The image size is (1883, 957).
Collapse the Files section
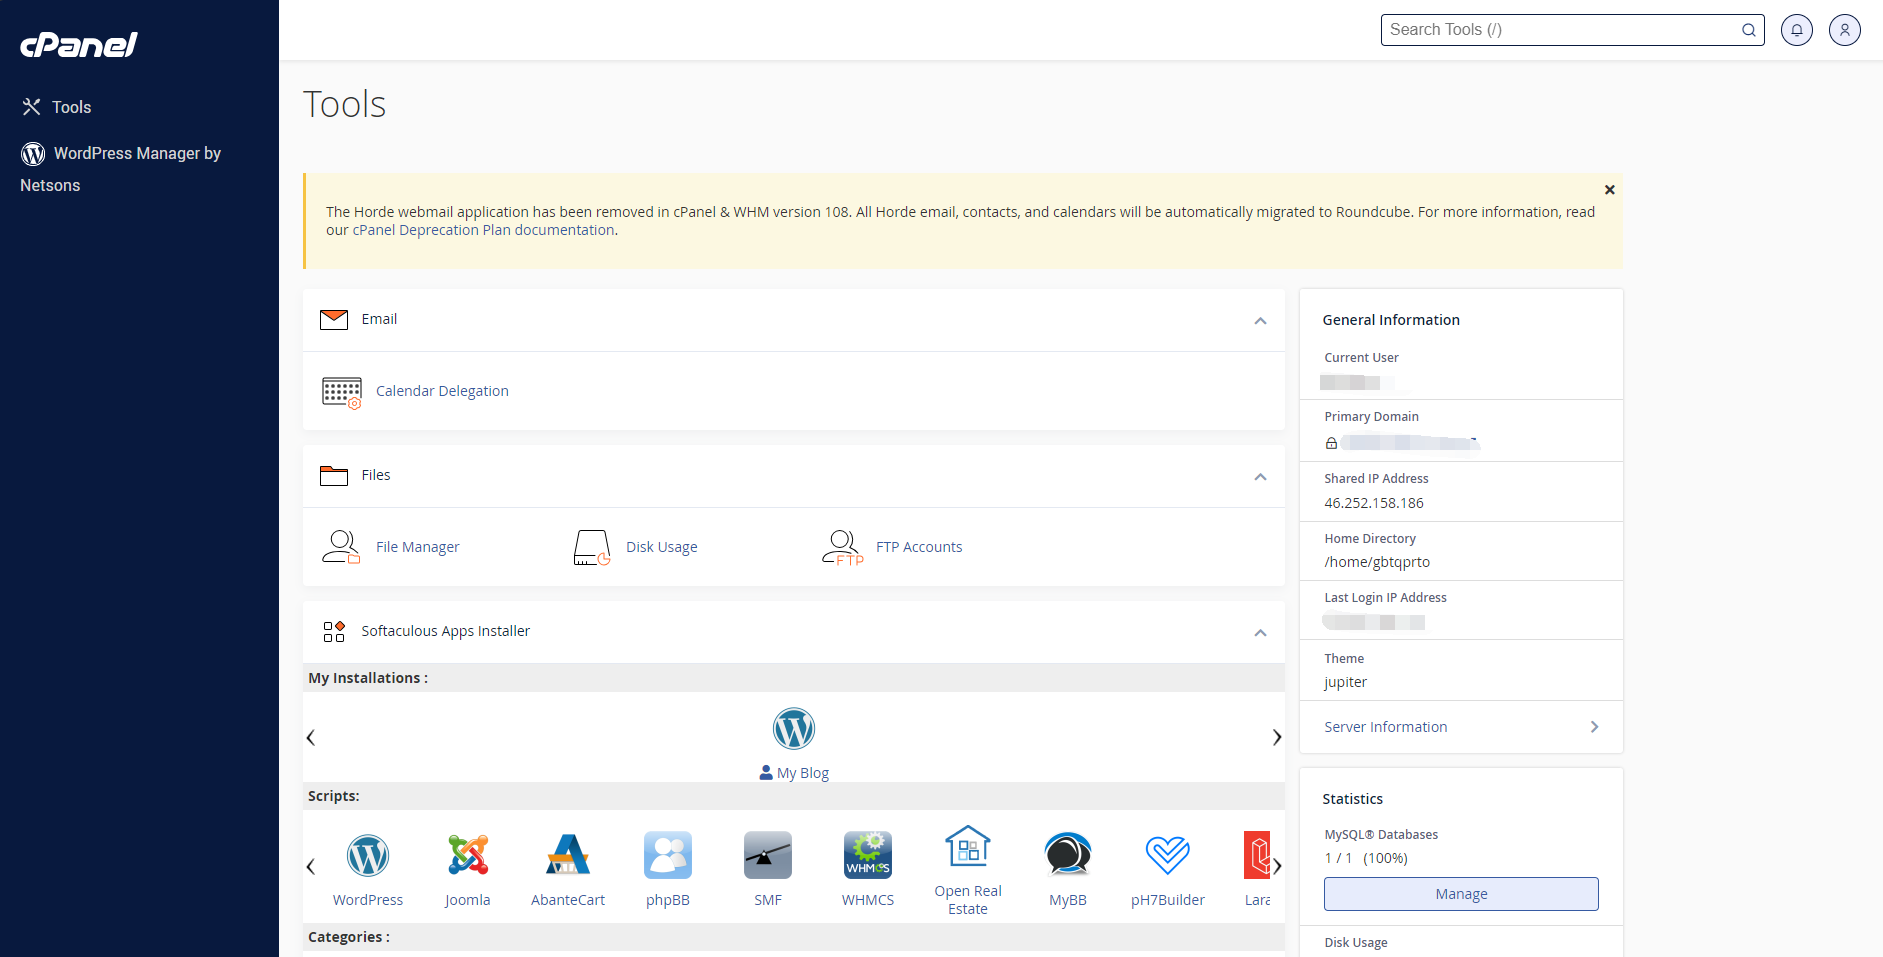[1260, 477]
